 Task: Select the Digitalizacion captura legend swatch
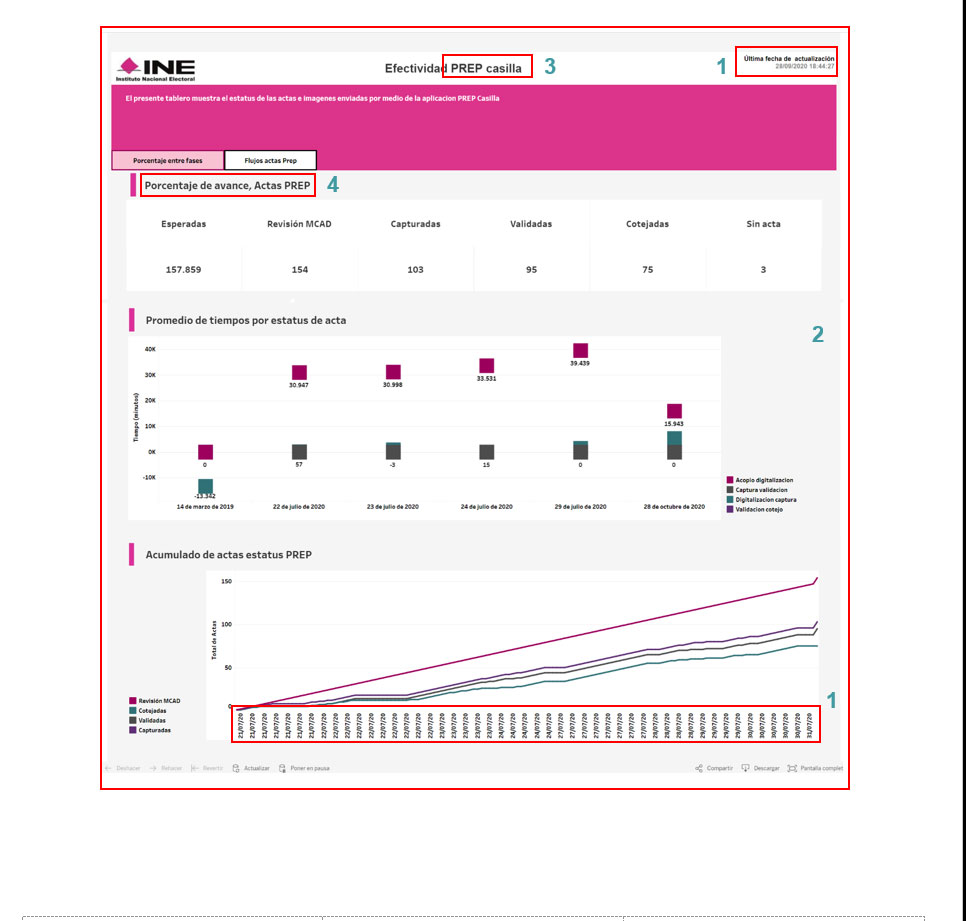[x=729, y=499]
